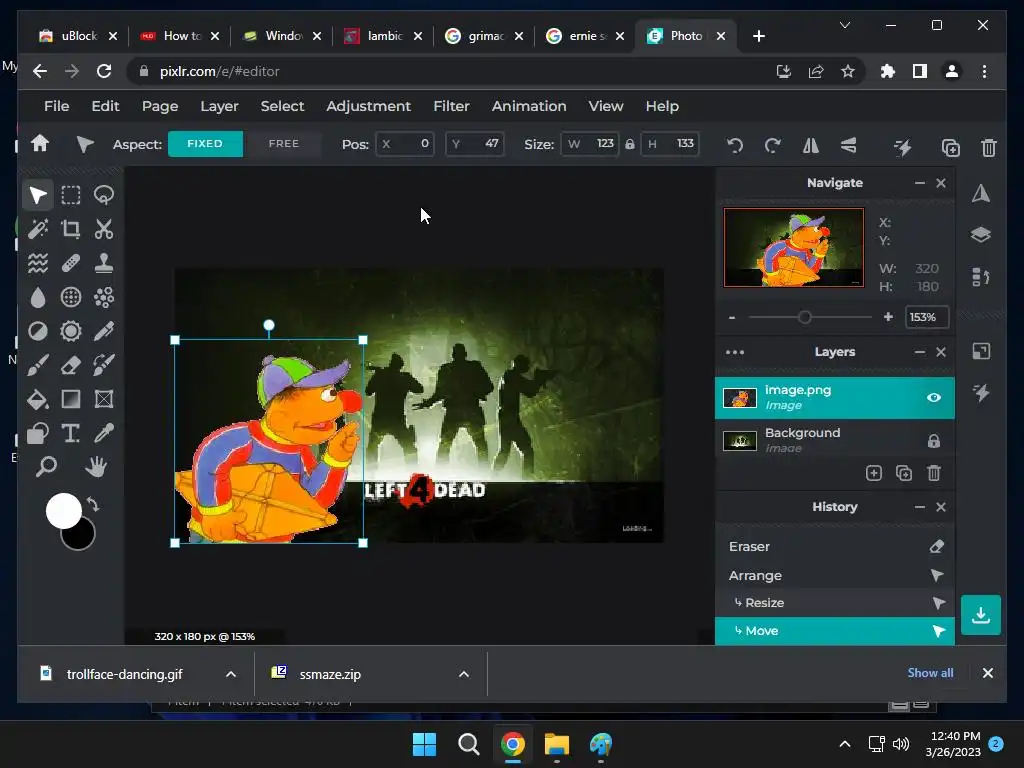1024x768 pixels.
Task: Minimize the Navigate panel
Action: coord(920,183)
